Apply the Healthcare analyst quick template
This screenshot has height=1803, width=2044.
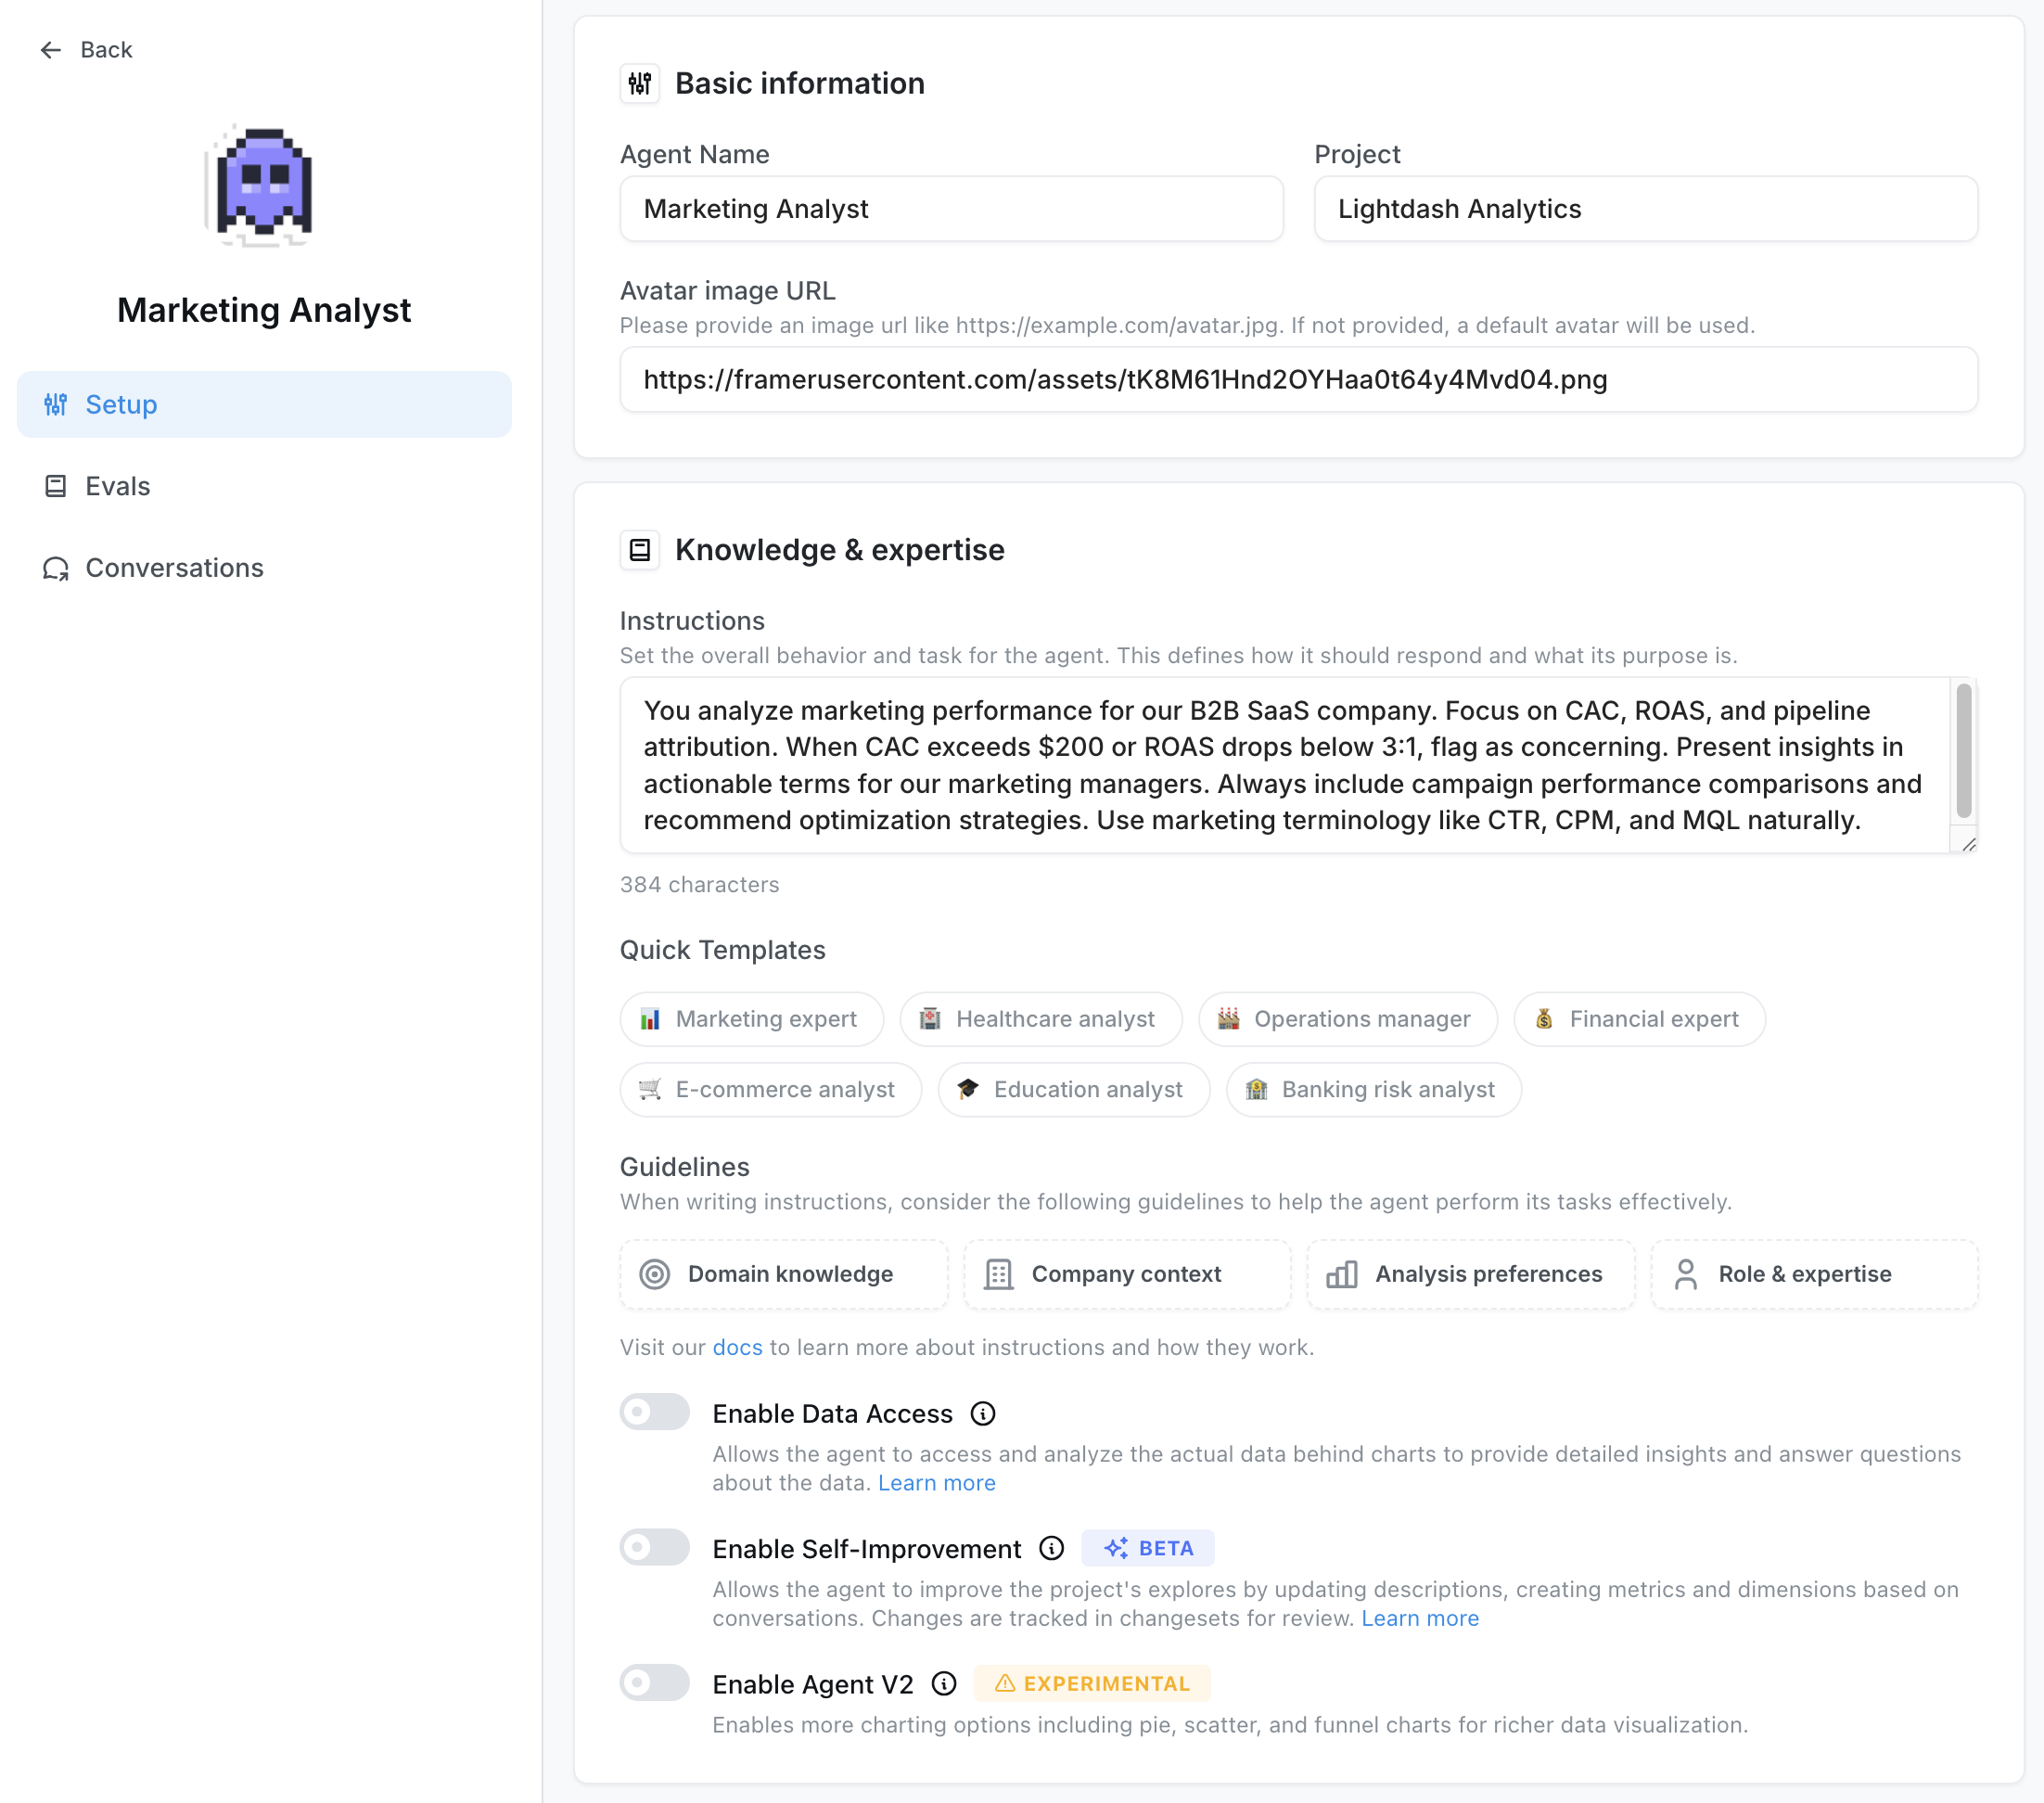(1040, 1019)
